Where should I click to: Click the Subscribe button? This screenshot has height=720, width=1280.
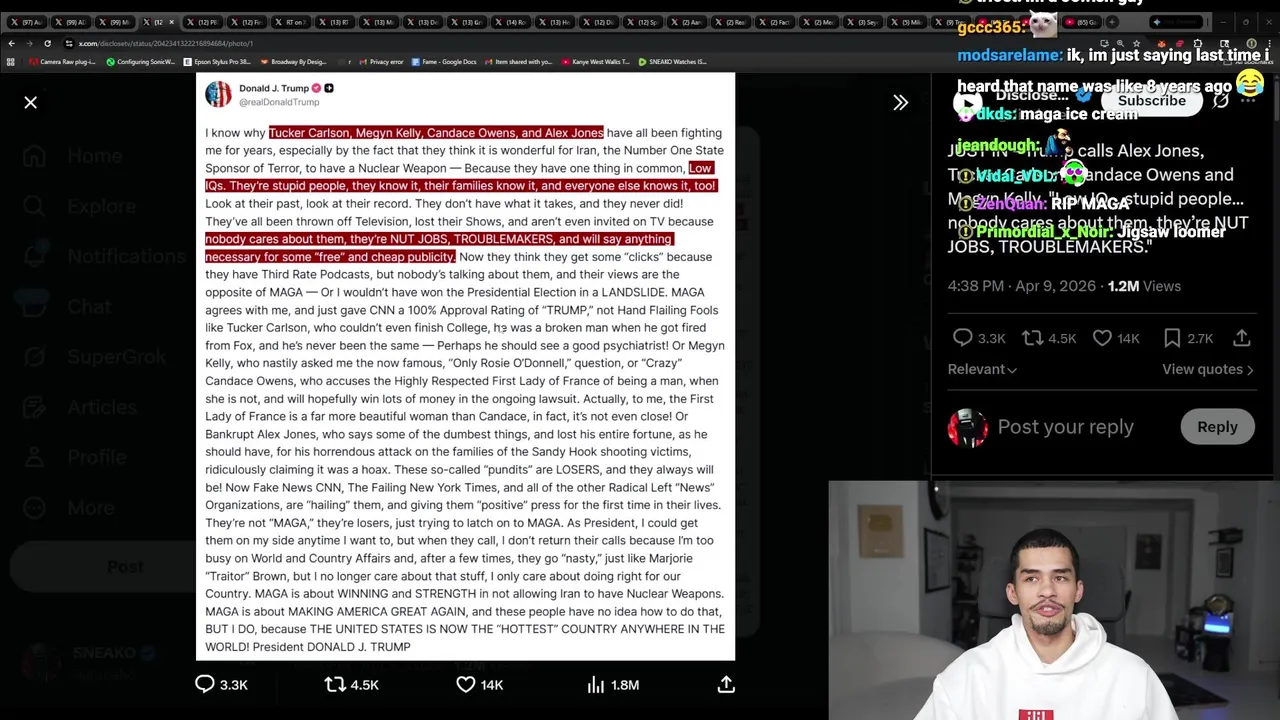click(1151, 101)
